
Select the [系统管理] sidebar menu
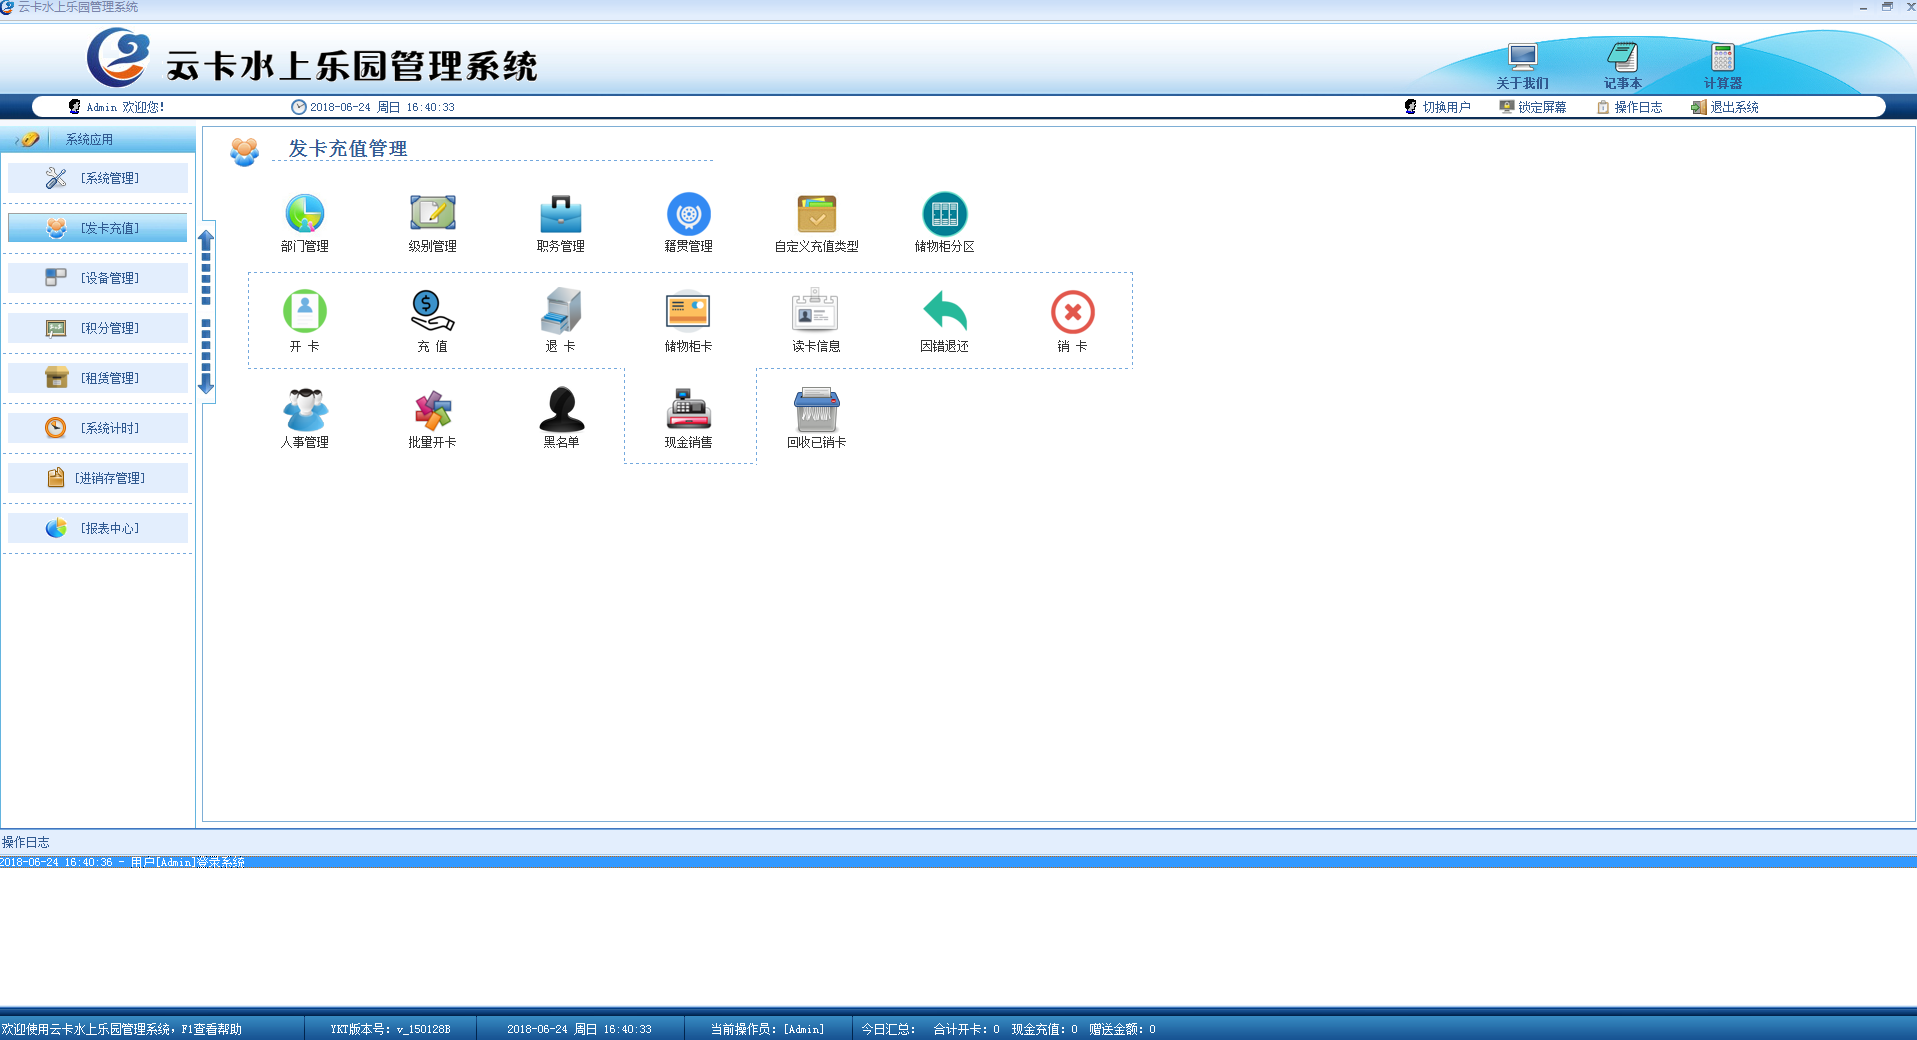tap(98, 178)
